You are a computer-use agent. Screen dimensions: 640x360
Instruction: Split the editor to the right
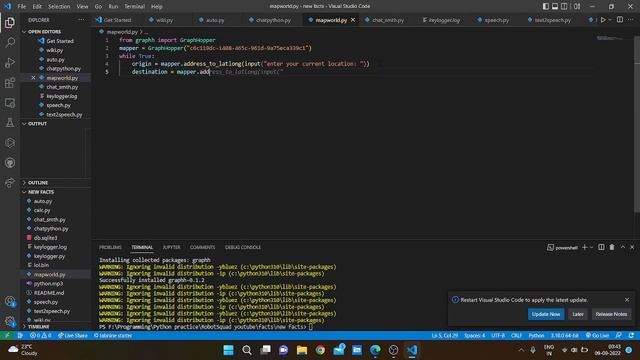620,20
